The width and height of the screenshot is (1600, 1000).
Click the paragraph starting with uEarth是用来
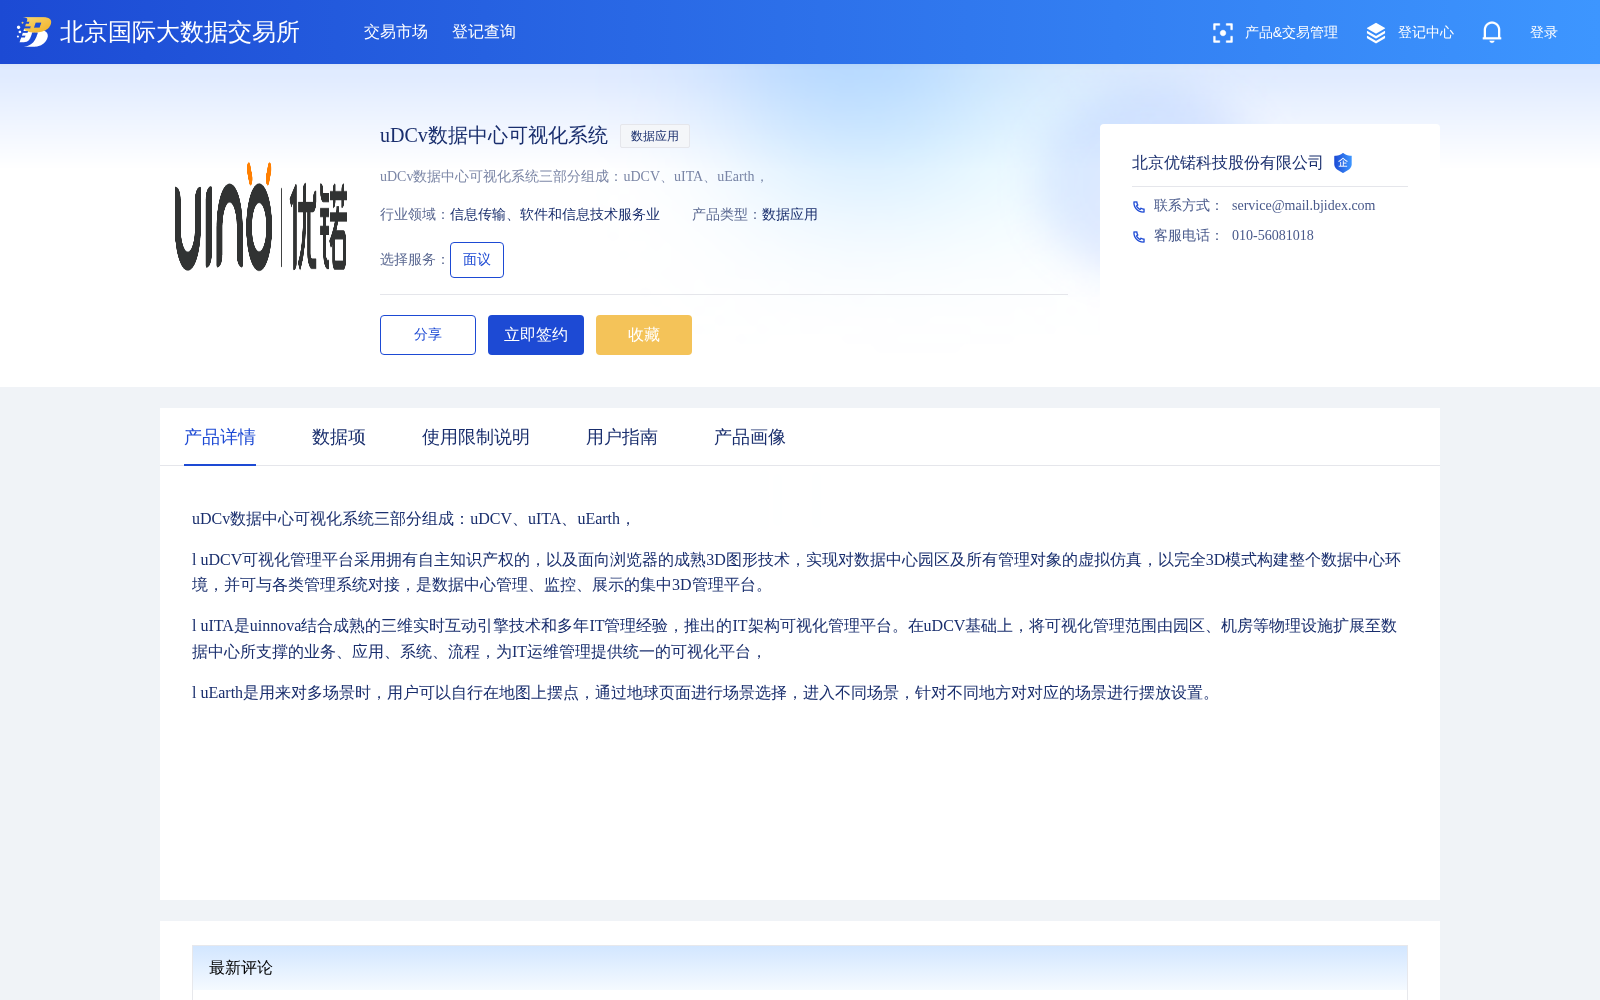(704, 693)
